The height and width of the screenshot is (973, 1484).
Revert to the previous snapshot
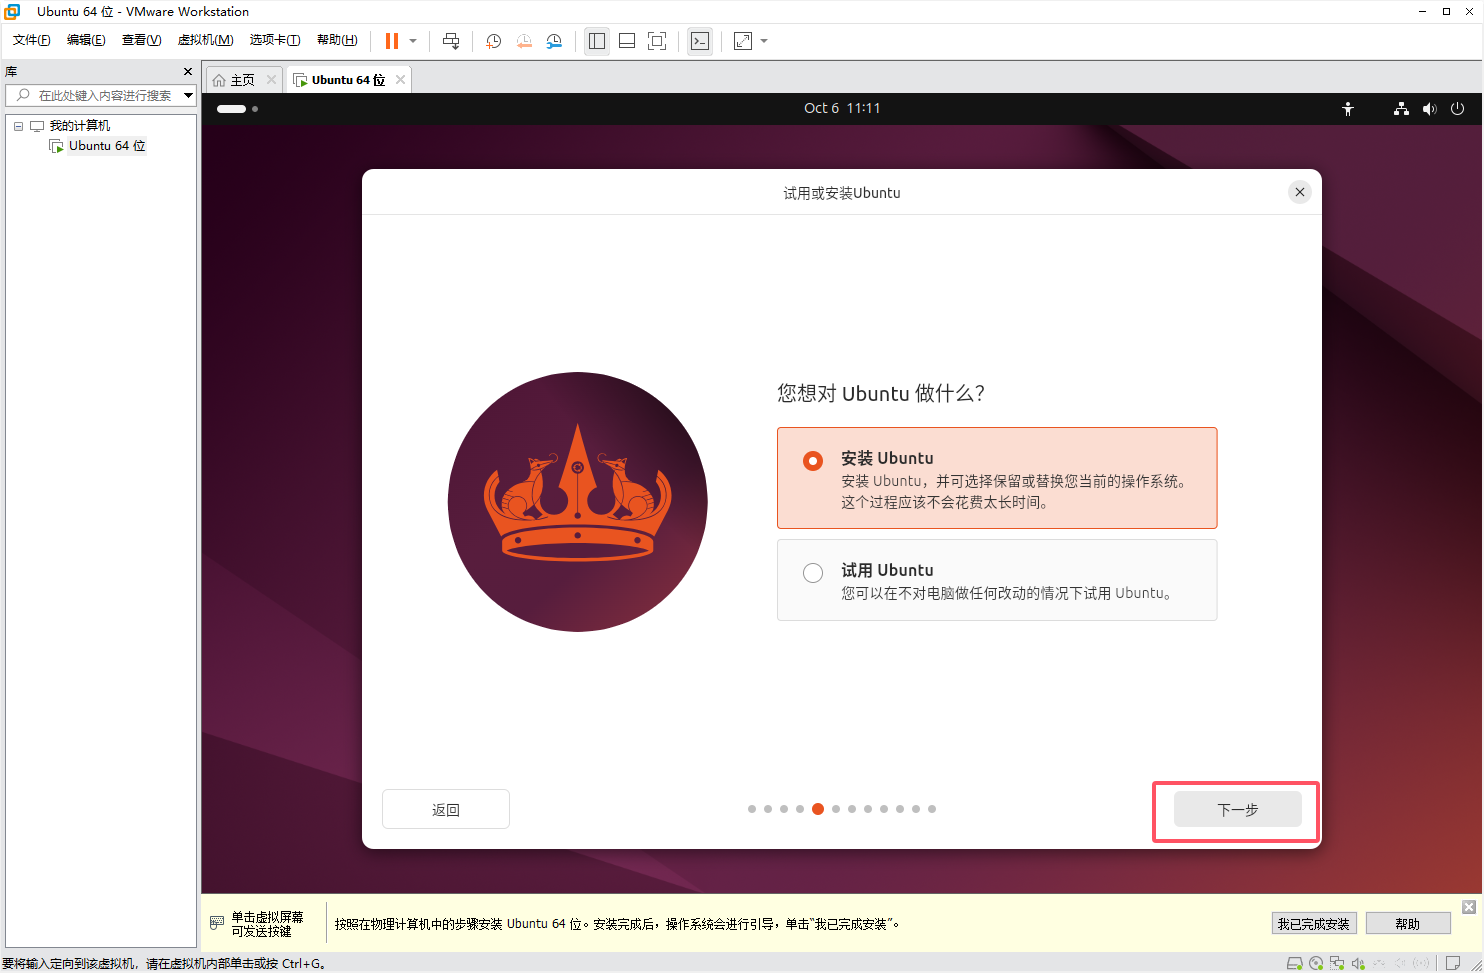524,41
